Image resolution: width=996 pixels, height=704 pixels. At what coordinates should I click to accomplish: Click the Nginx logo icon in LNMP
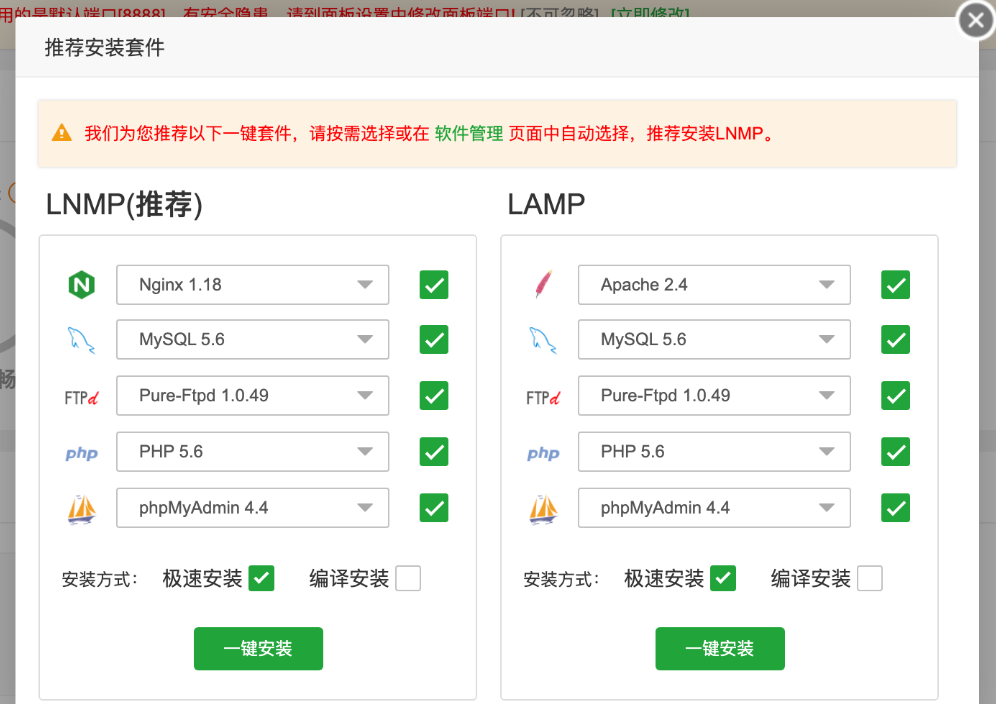point(81,285)
